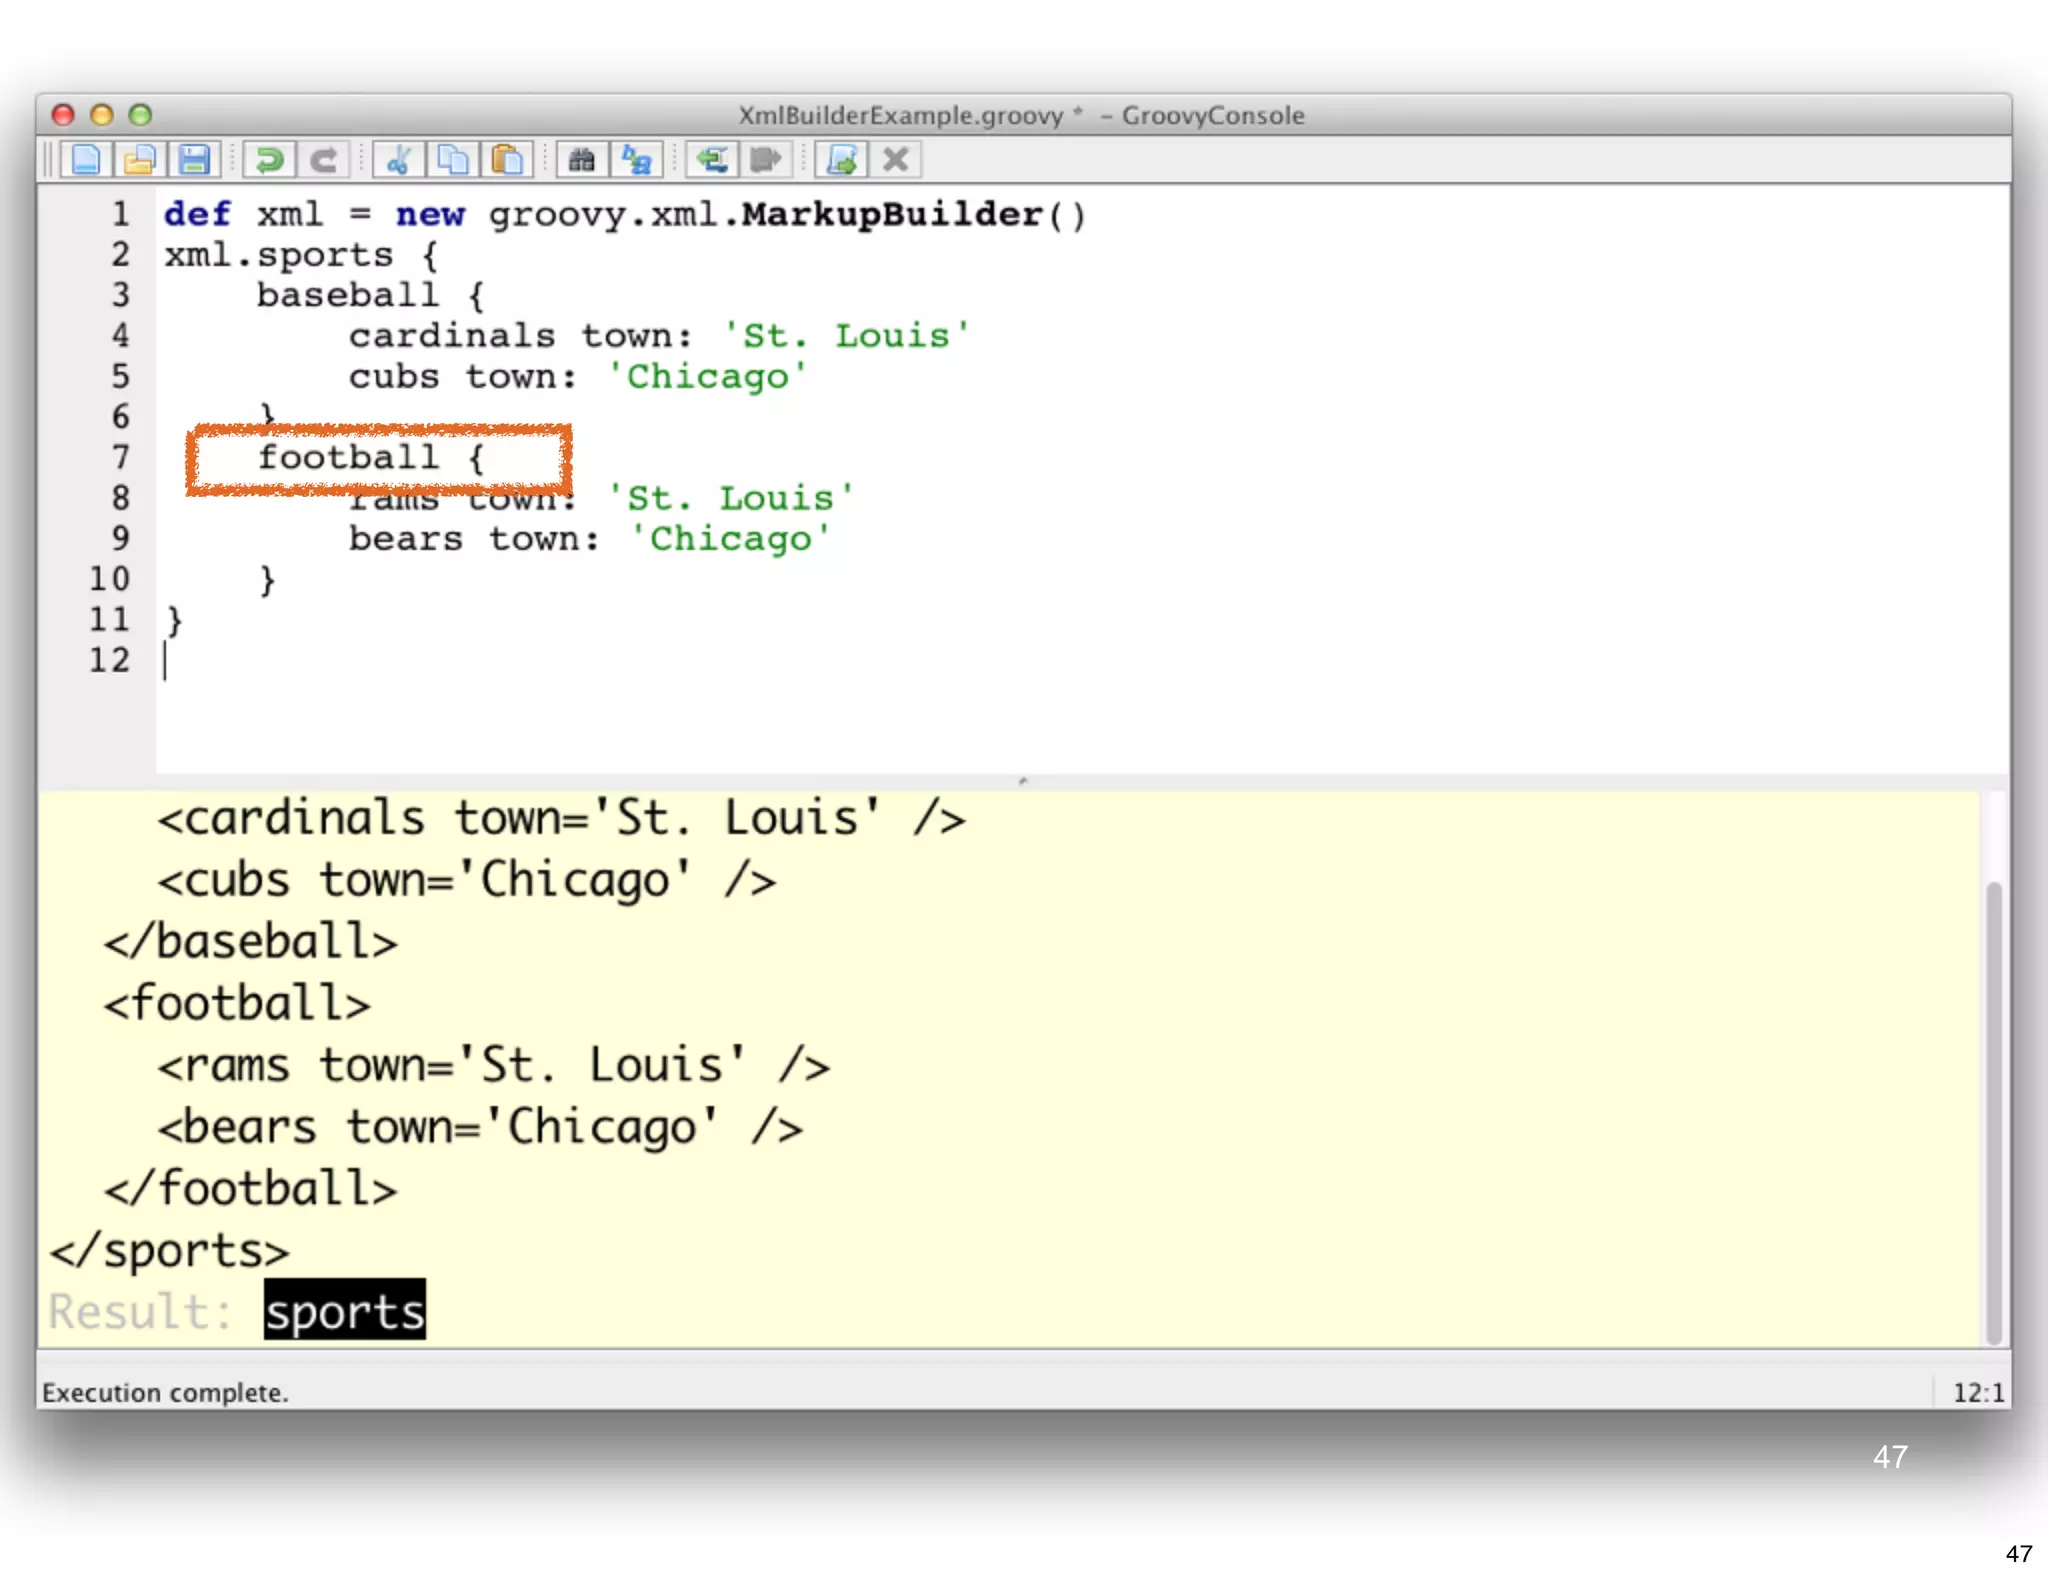The image size is (2048, 1576).
Task: Click the grey Redo arrow icon
Action: (323, 160)
